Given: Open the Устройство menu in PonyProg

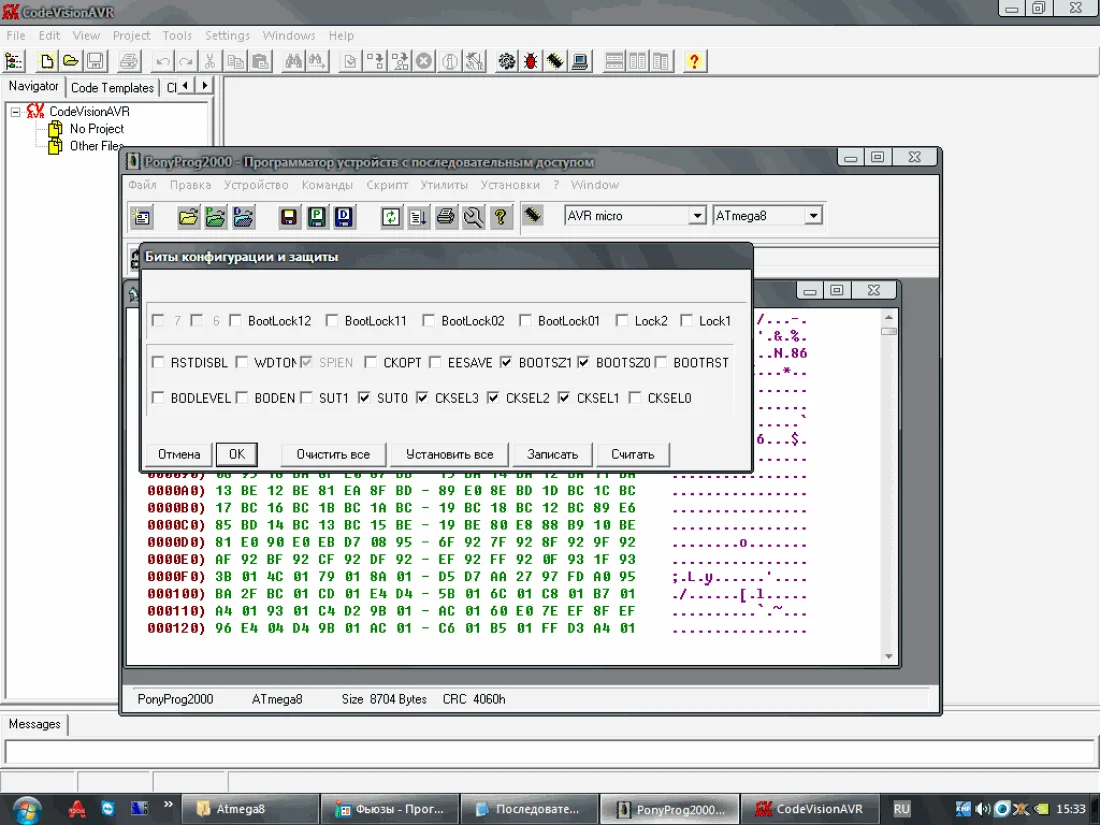Looking at the screenshot, I should point(256,185).
